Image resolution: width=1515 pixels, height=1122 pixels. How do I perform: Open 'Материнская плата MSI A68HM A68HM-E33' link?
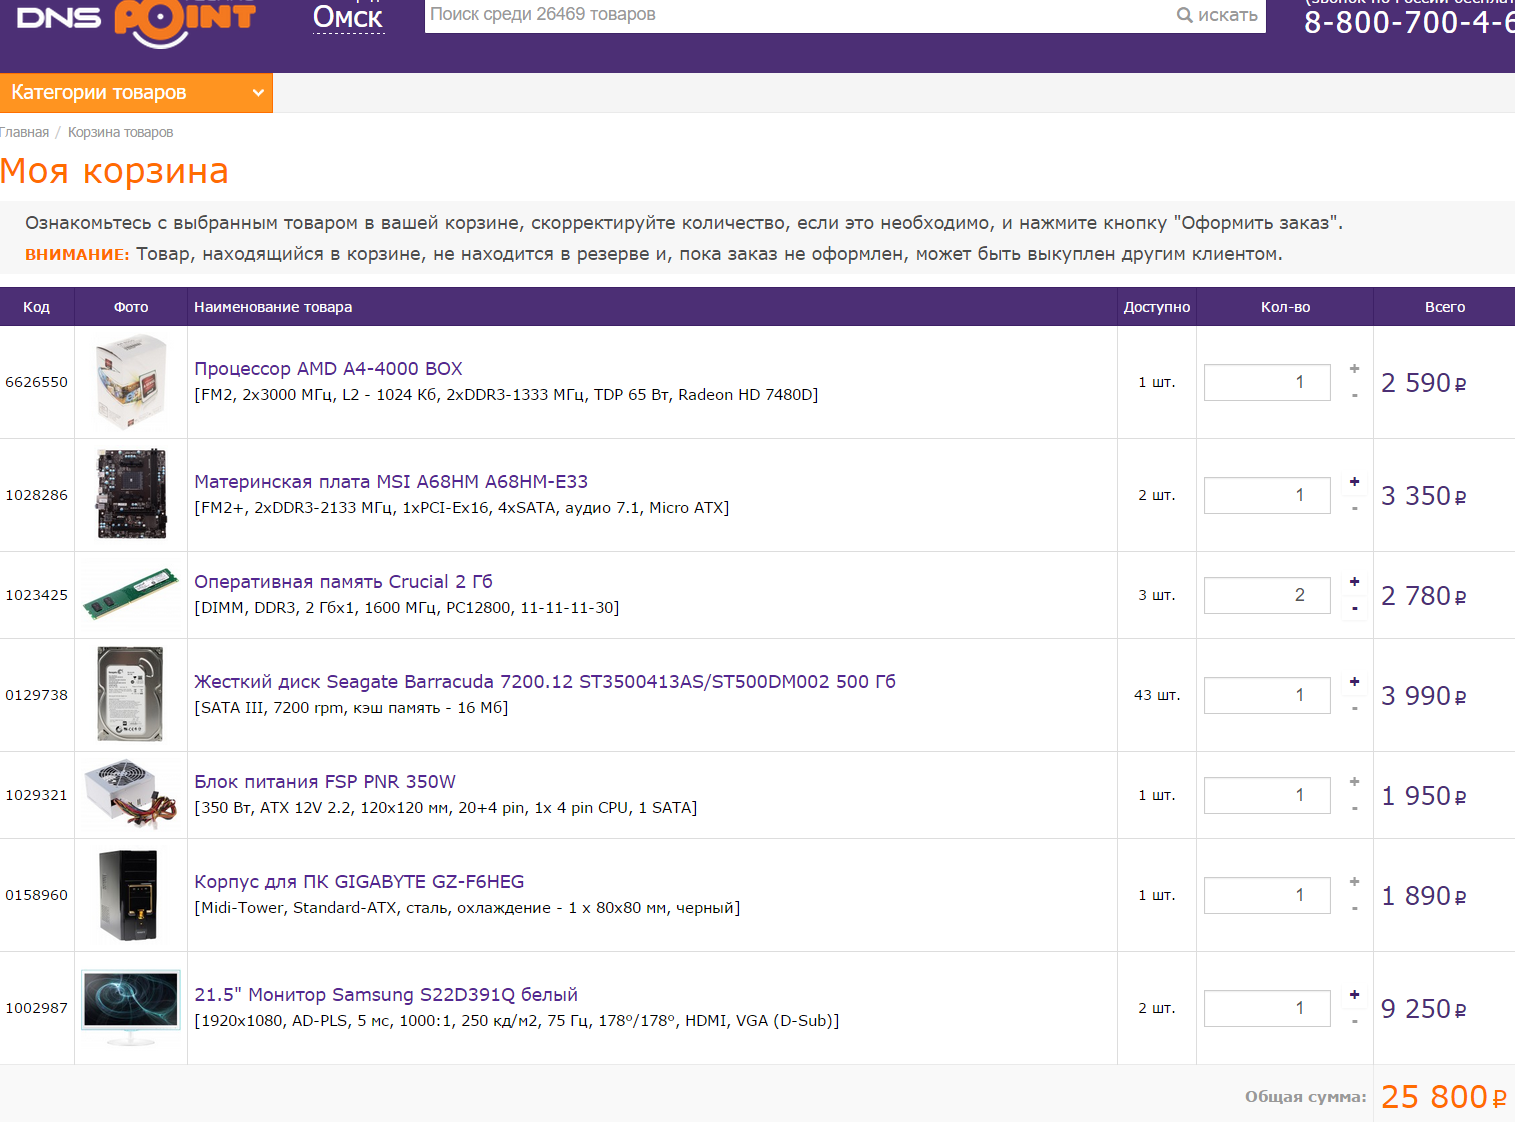click(x=391, y=482)
